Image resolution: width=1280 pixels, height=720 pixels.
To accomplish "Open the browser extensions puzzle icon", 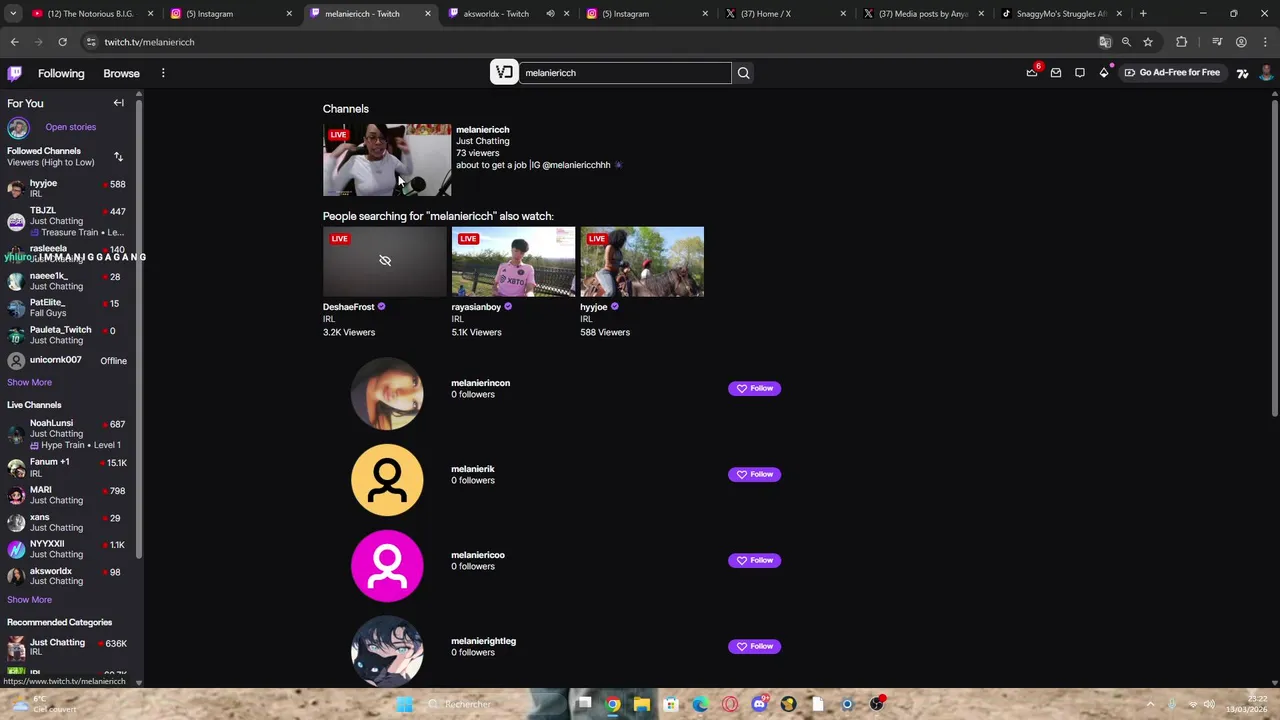I will [x=1182, y=42].
